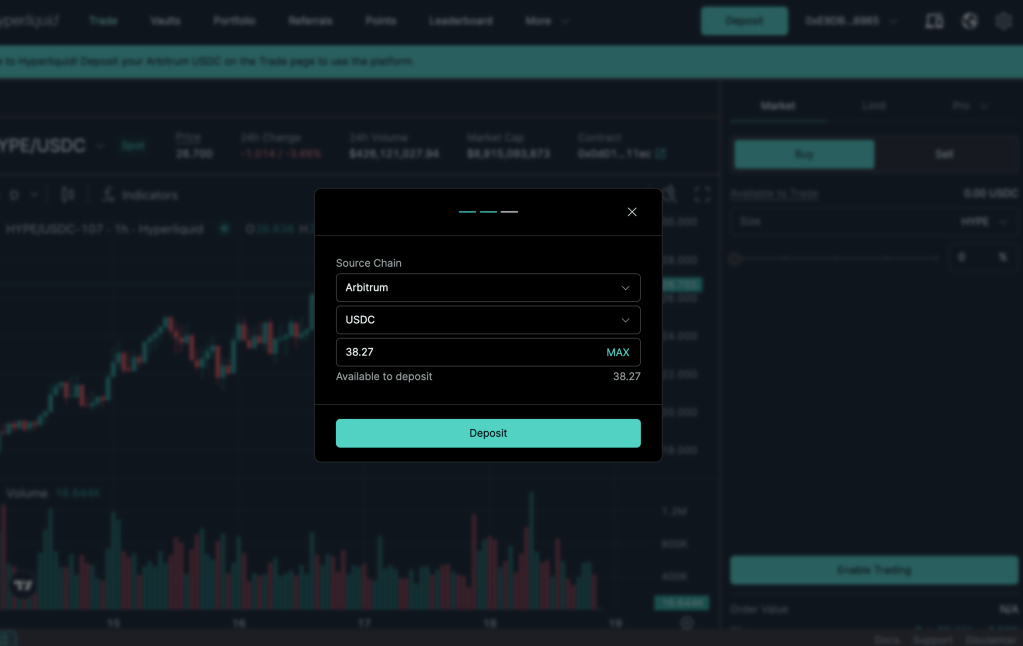Open the settings gear icon

click(x=1003, y=21)
